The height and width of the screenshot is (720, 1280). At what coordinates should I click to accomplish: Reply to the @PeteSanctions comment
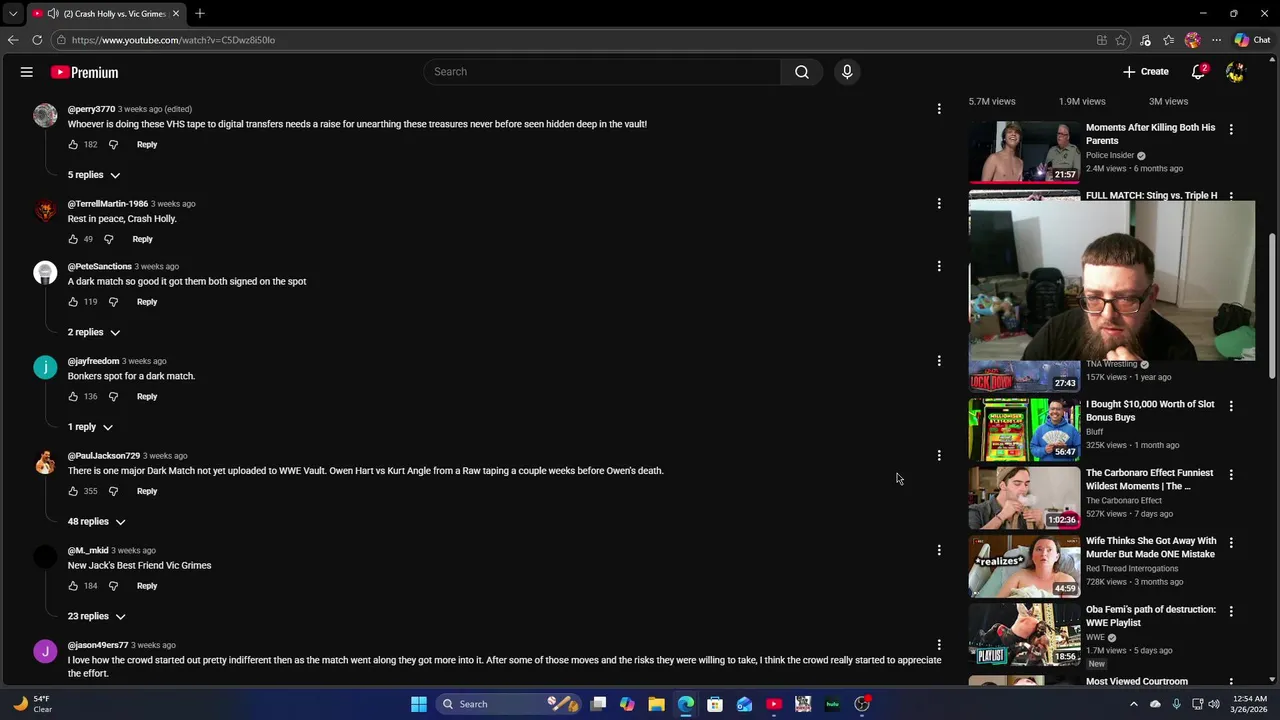coord(147,302)
